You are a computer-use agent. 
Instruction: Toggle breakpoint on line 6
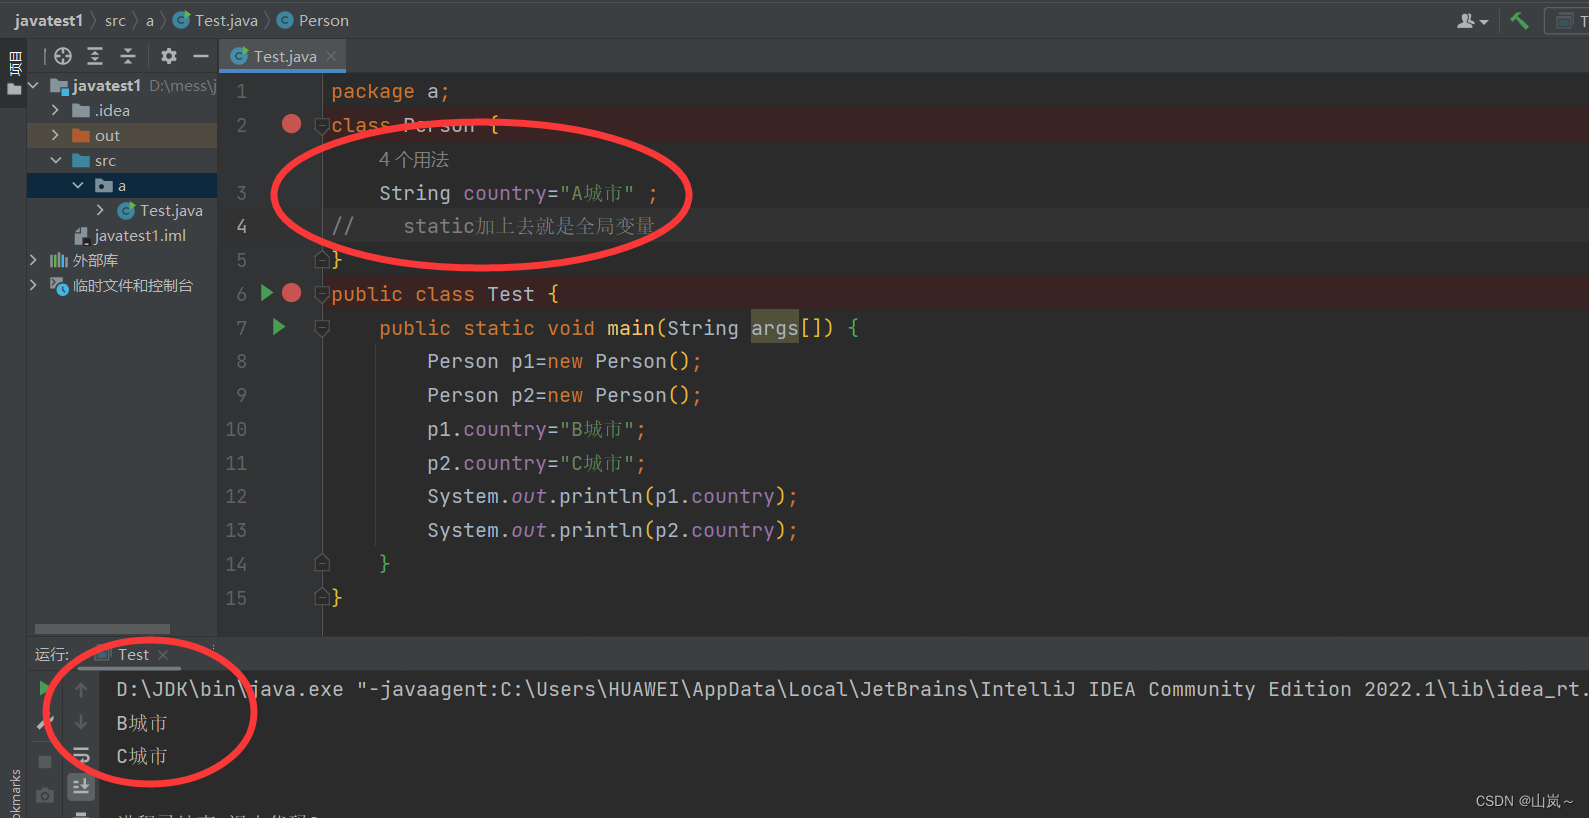[x=291, y=293]
